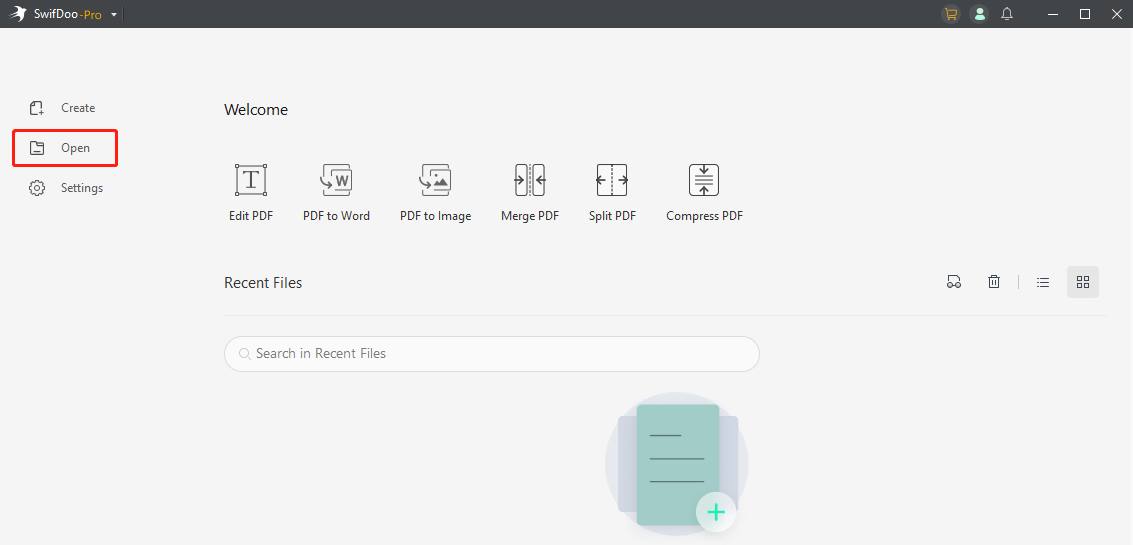Image resolution: width=1133 pixels, height=545 pixels.
Task: Close the SwifDoo window
Action: click(1116, 14)
